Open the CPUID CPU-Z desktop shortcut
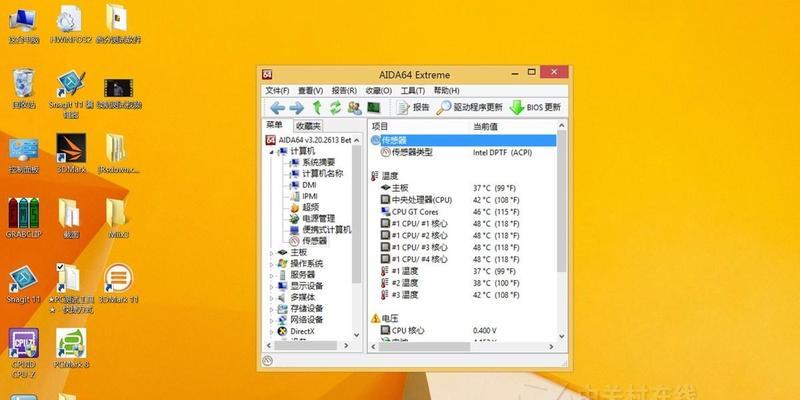 click(23, 353)
